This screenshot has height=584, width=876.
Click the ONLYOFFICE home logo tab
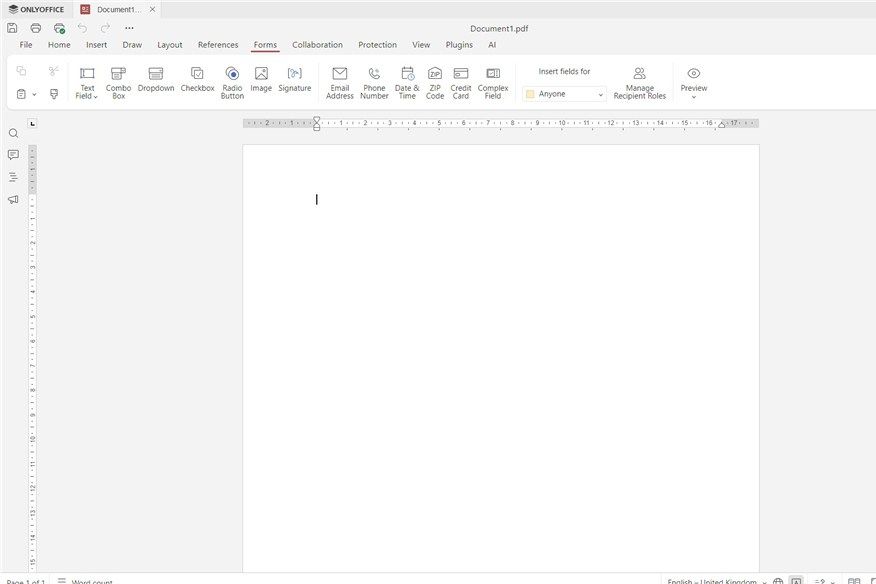pos(37,10)
